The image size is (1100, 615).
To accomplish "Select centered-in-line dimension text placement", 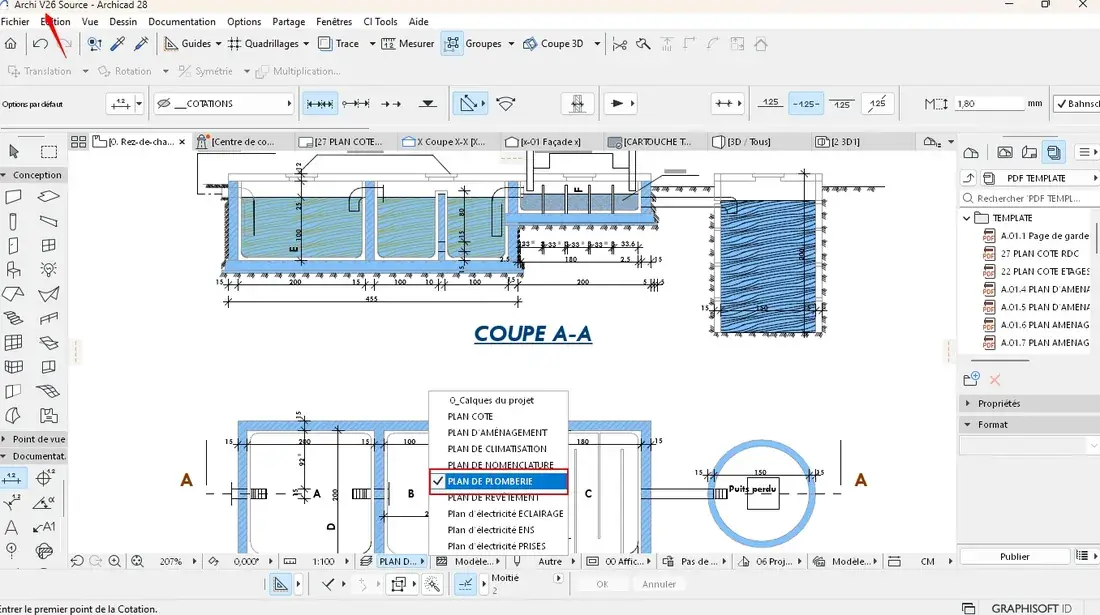I will (806, 104).
